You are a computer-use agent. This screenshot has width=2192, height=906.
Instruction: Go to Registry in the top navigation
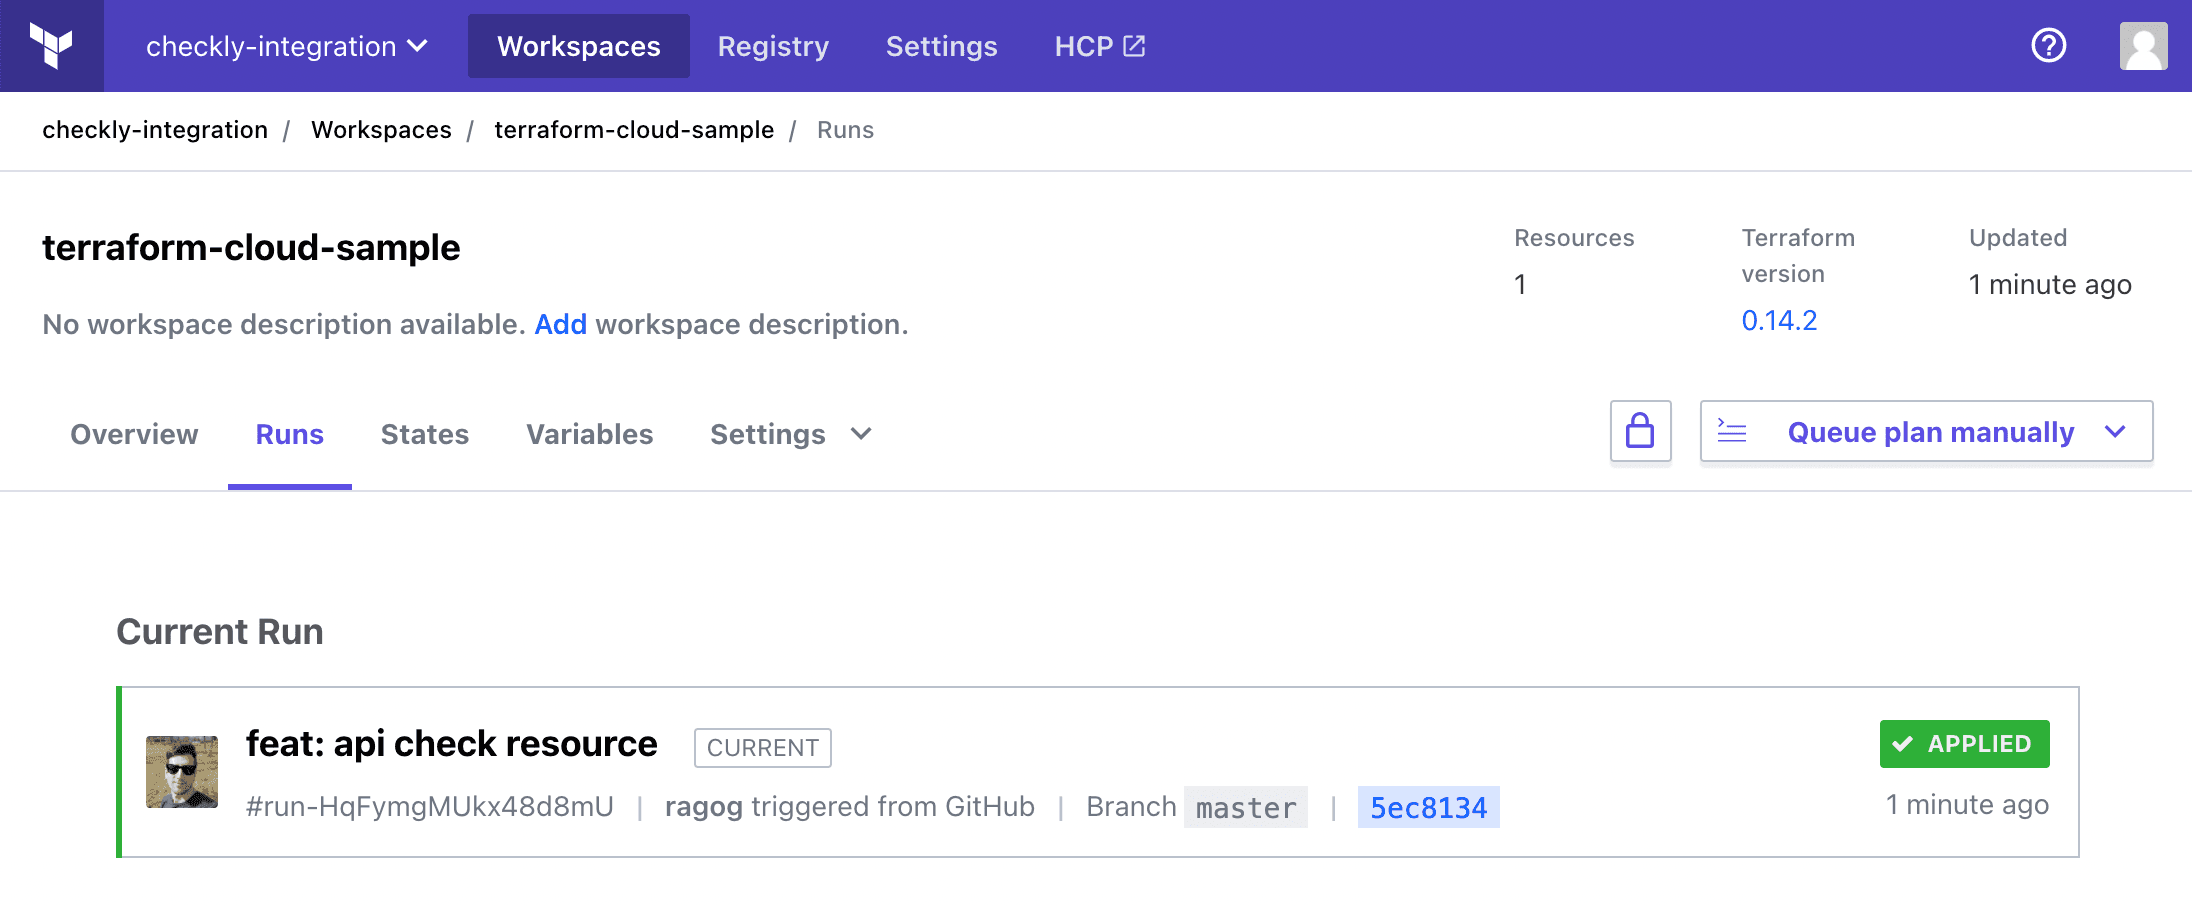[x=773, y=46]
